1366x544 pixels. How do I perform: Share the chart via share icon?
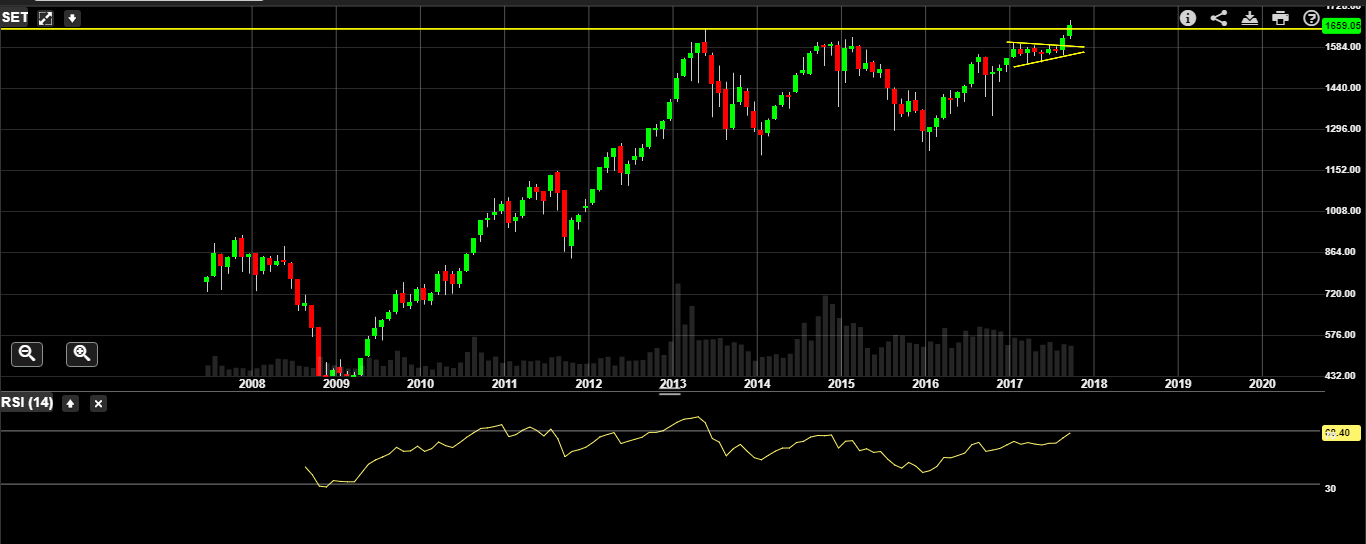pyautogui.click(x=1218, y=18)
